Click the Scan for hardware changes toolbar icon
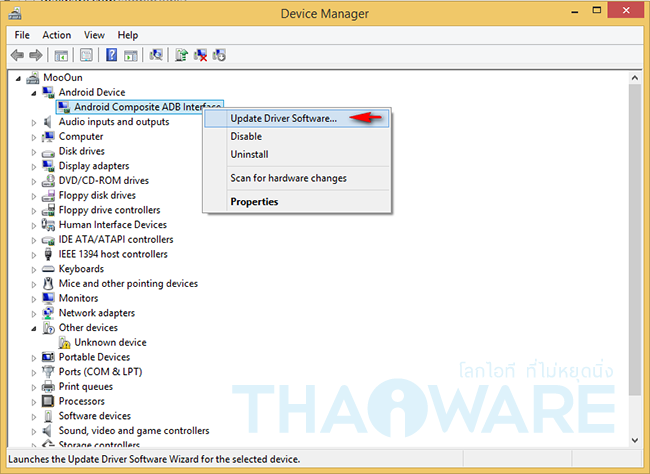The image size is (650, 474). pyautogui.click(x=156, y=55)
